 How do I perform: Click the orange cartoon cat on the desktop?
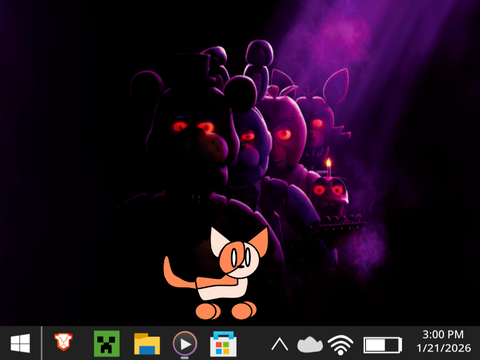[x=216, y=274]
